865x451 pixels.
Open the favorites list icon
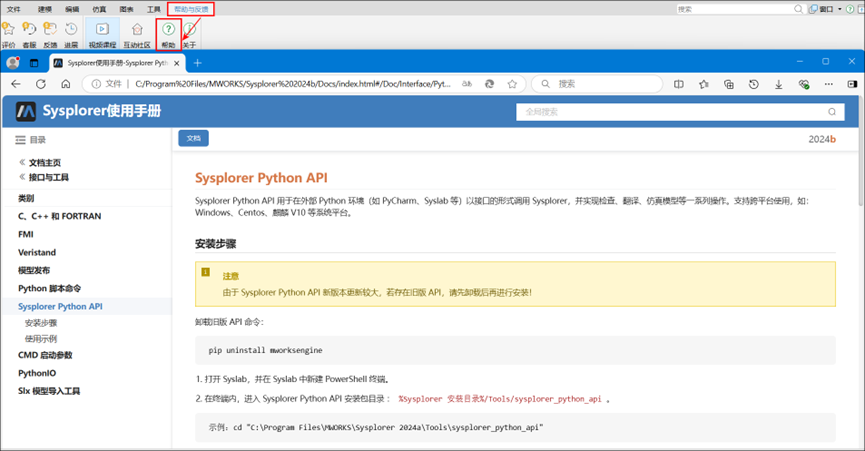704,84
